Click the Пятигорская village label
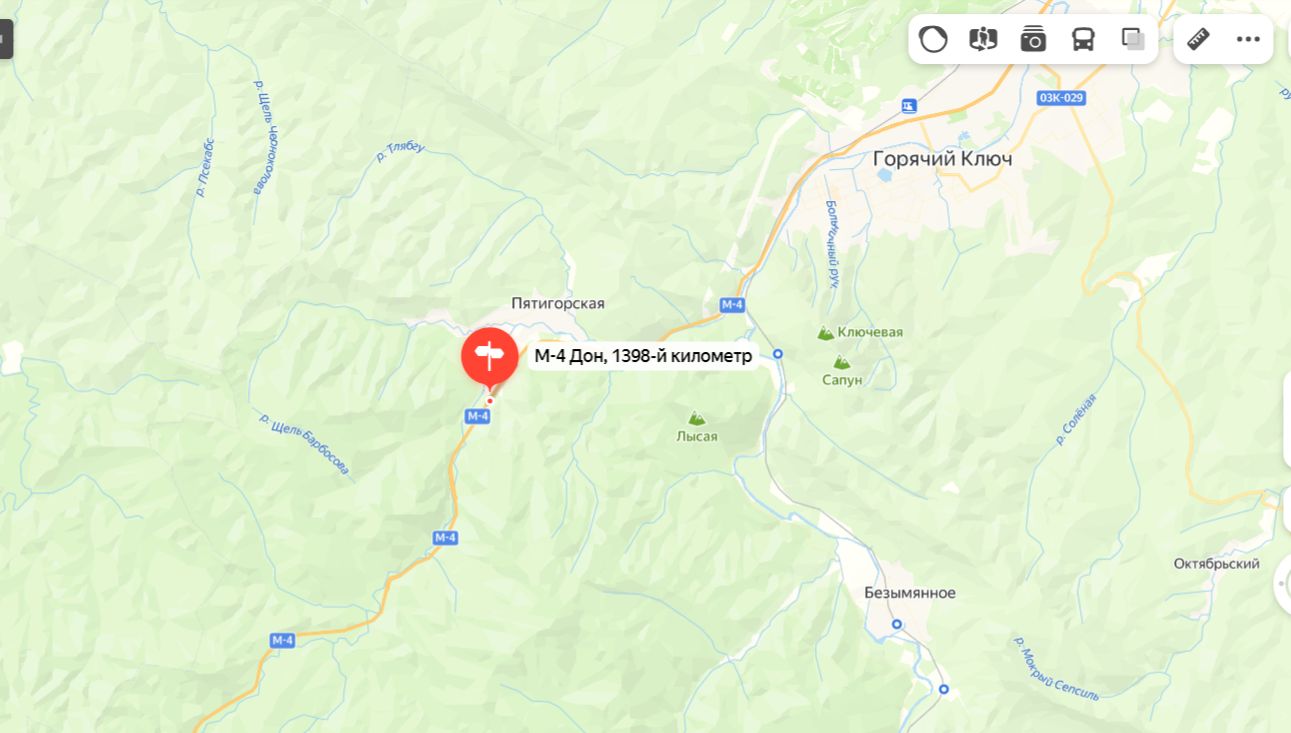The image size is (1291, 733). (558, 303)
